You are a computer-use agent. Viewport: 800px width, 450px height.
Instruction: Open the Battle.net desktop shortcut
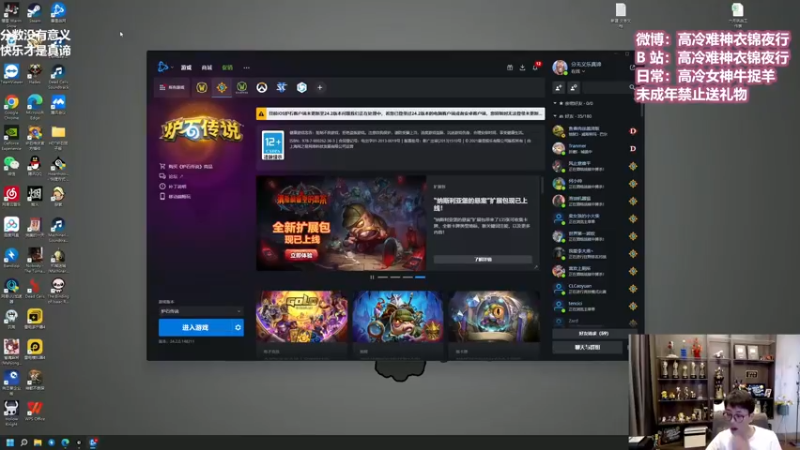(58, 12)
